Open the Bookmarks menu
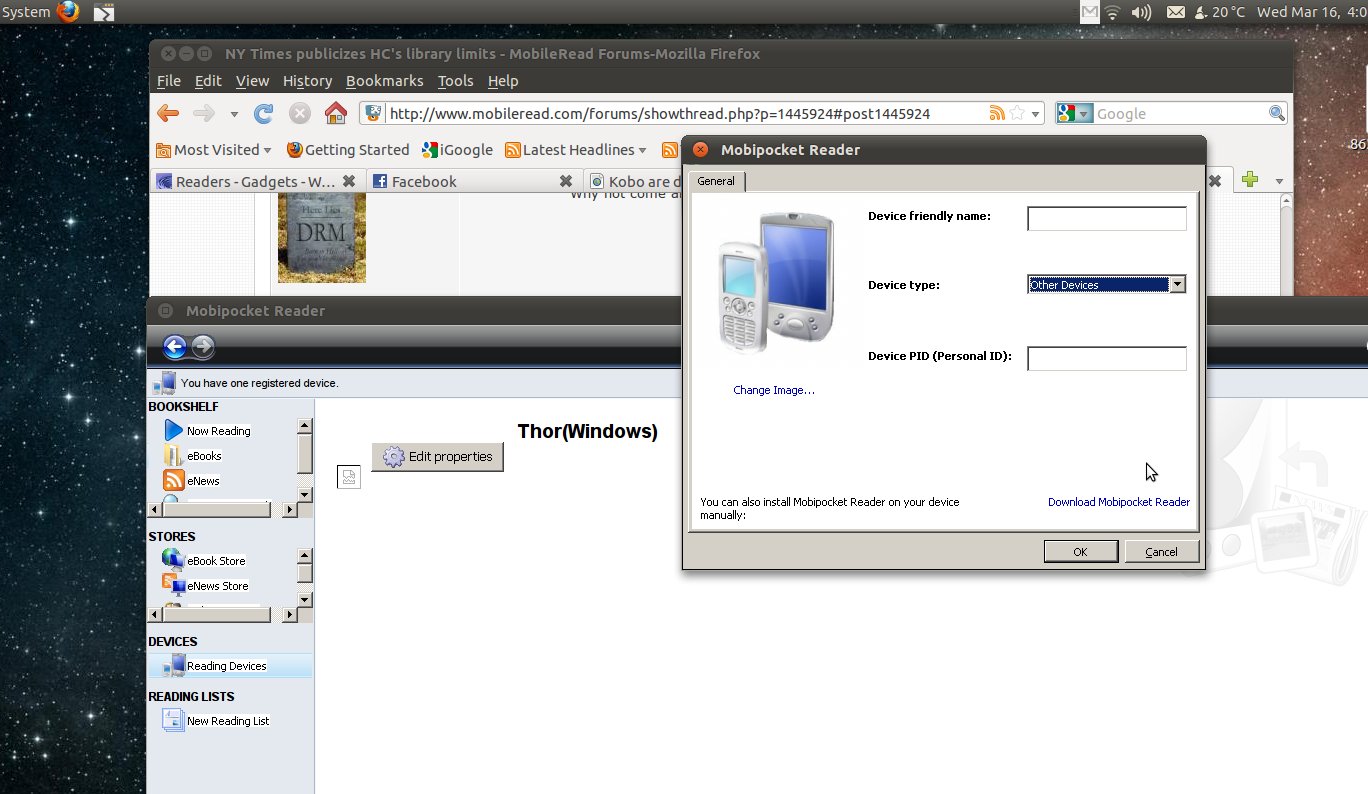The width and height of the screenshot is (1368, 794). (x=385, y=81)
